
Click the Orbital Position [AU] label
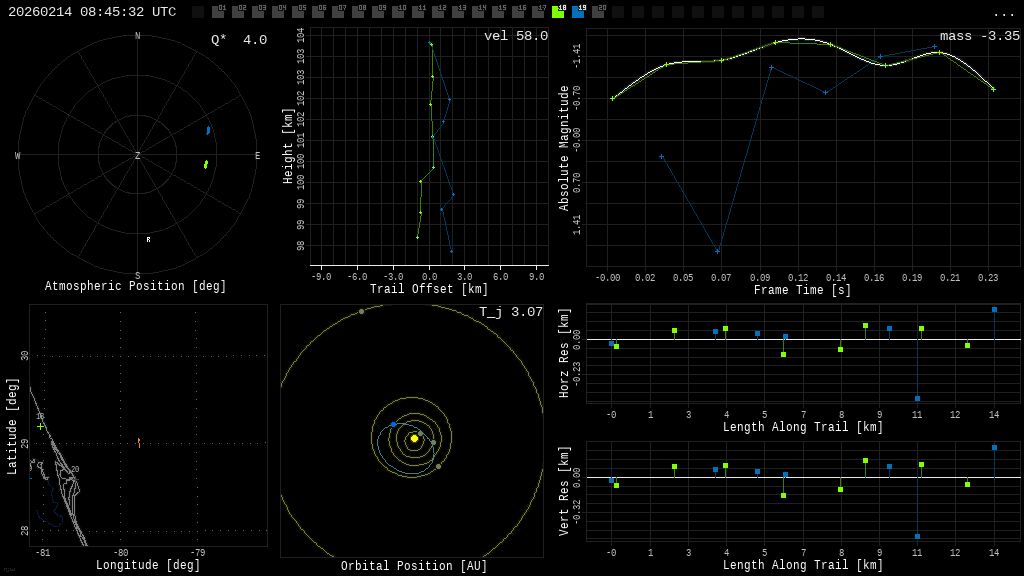(x=414, y=566)
